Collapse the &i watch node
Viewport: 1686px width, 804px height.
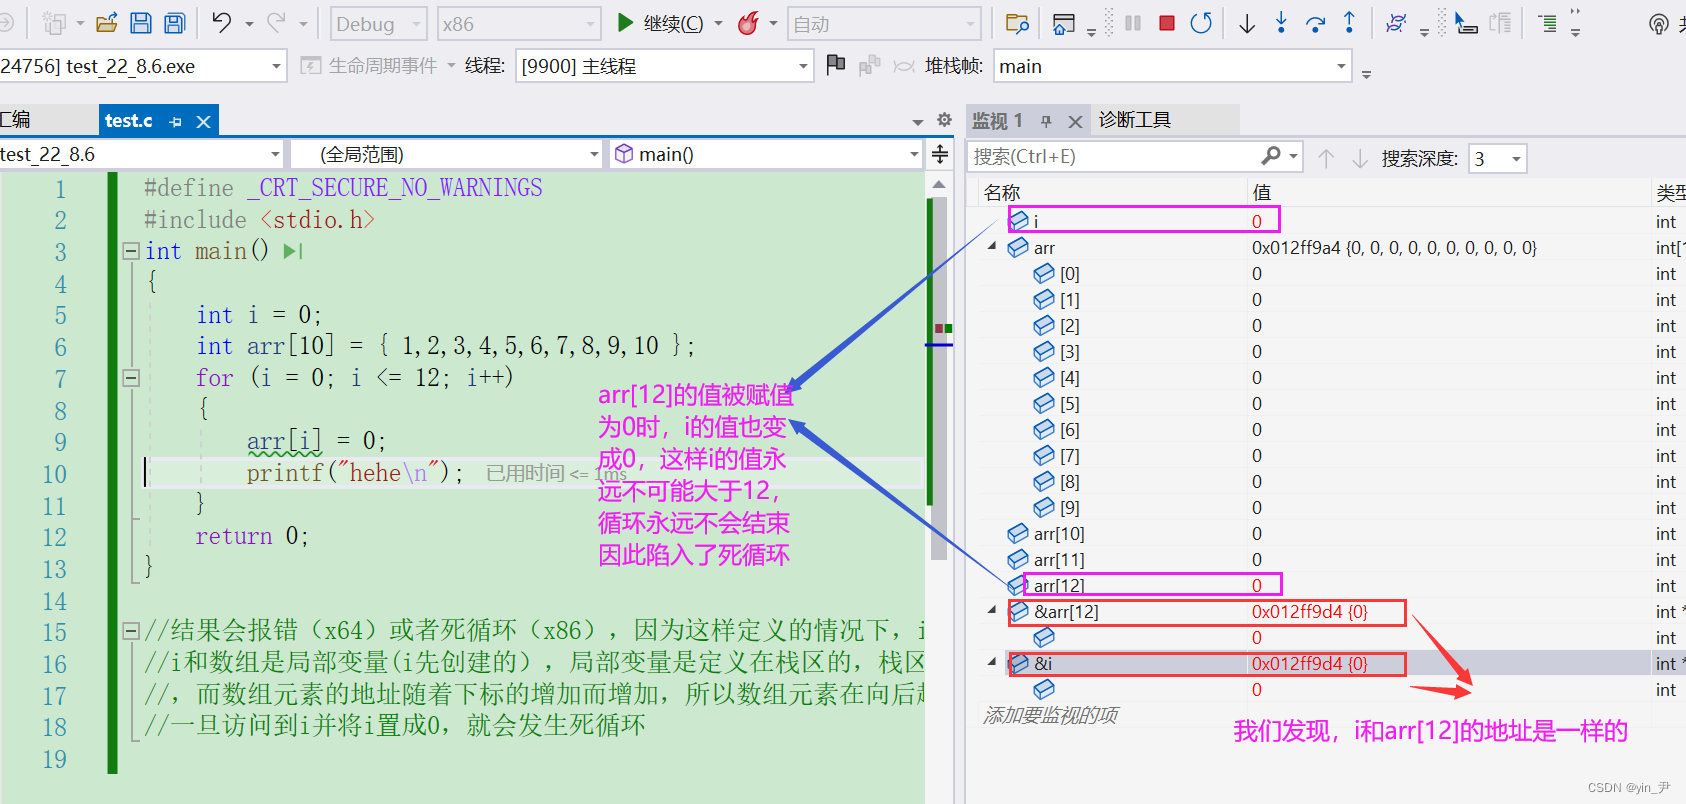click(992, 662)
